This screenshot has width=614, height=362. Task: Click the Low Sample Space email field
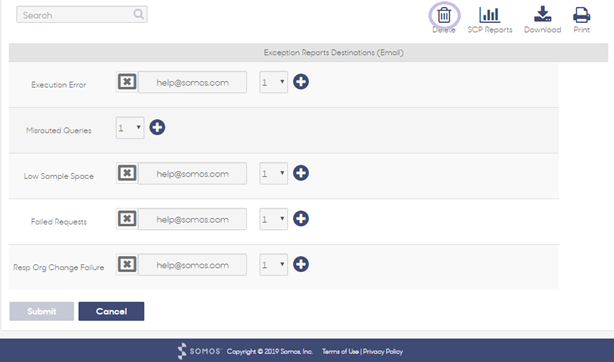click(192, 174)
